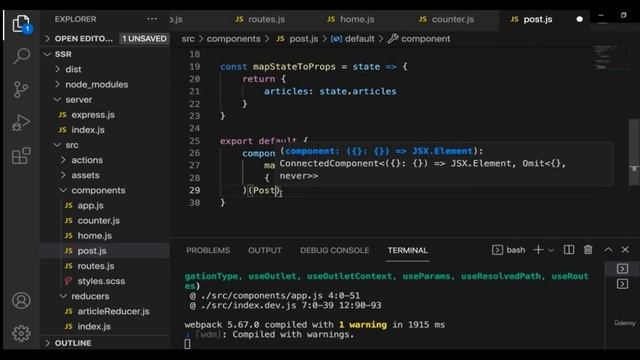Open the Output panel tab
The image size is (640, 360).
(x=264, y=250)
